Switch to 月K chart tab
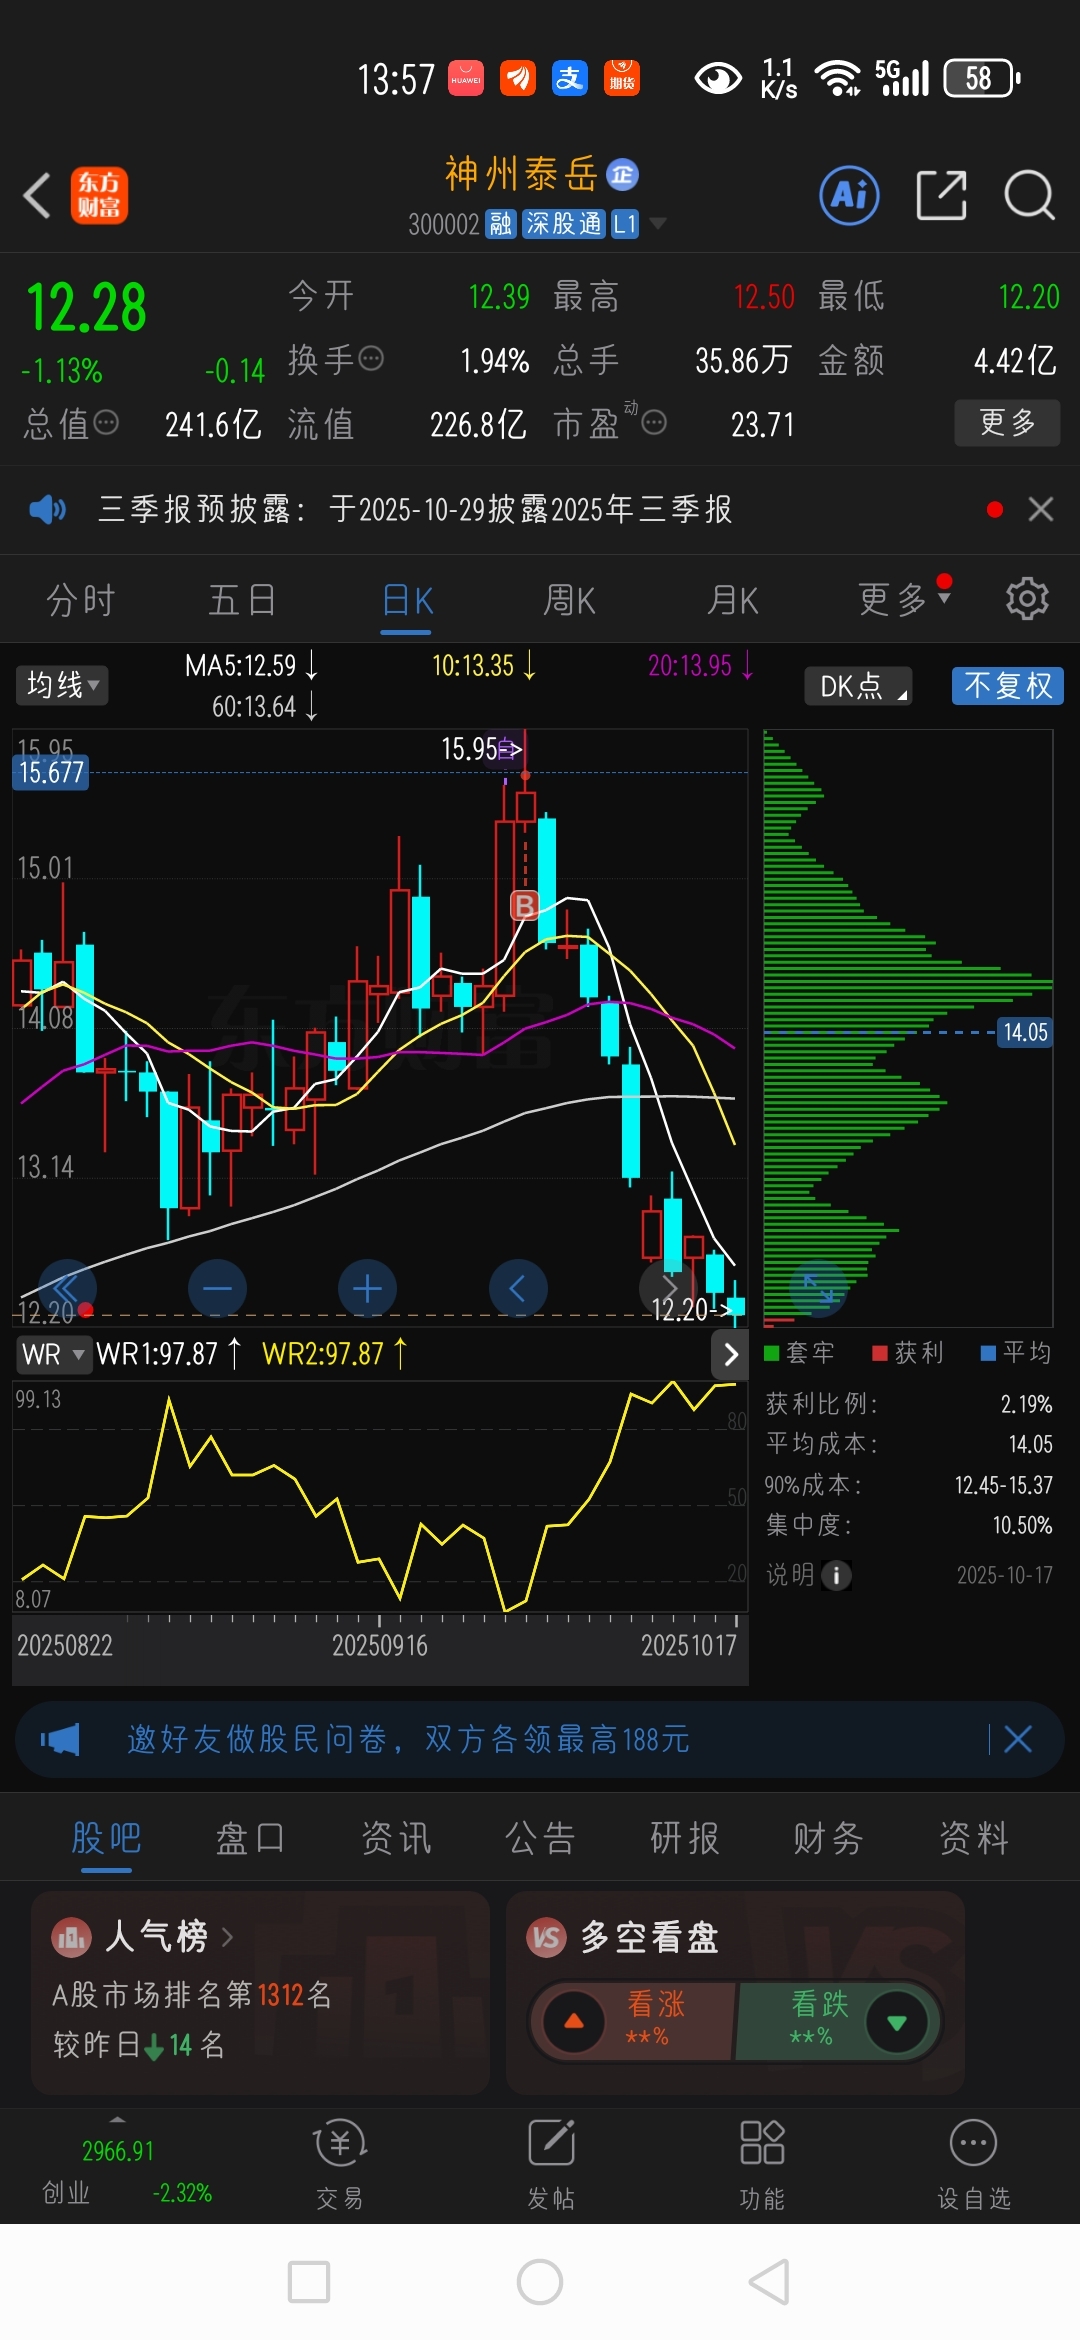 pos(732,600)
